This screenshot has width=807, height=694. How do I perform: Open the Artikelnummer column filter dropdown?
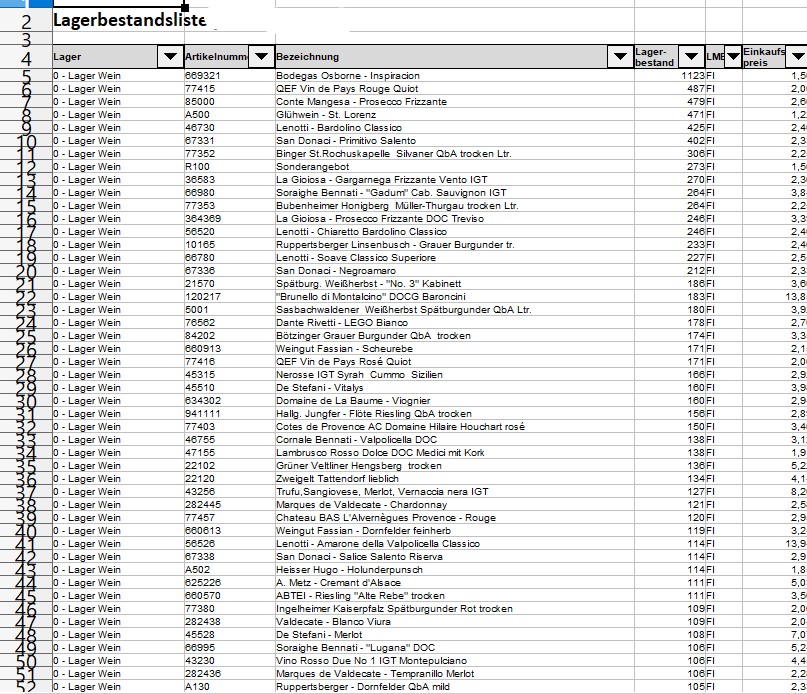tap(261, 57)
